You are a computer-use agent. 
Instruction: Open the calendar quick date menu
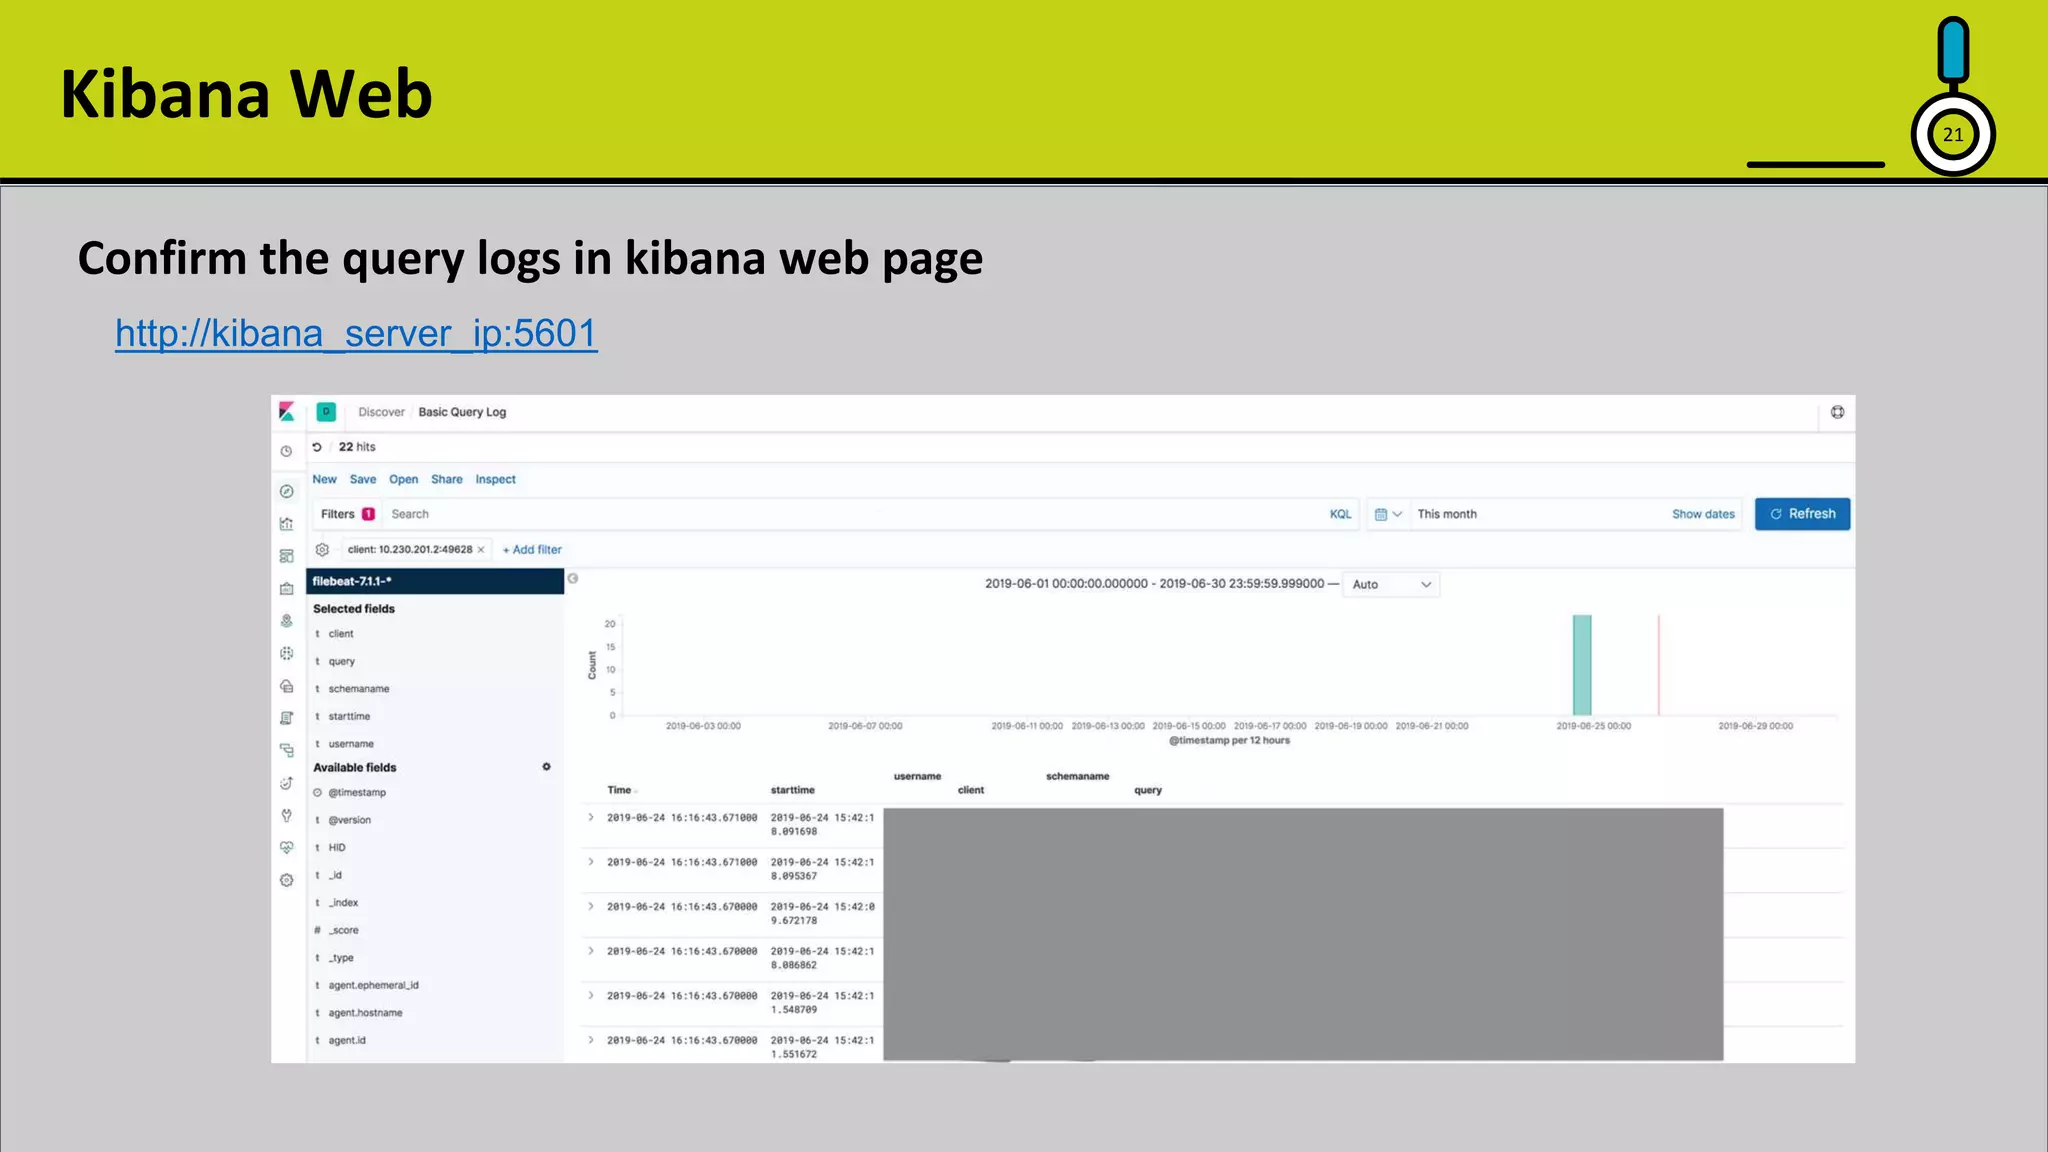point(1388,514)
